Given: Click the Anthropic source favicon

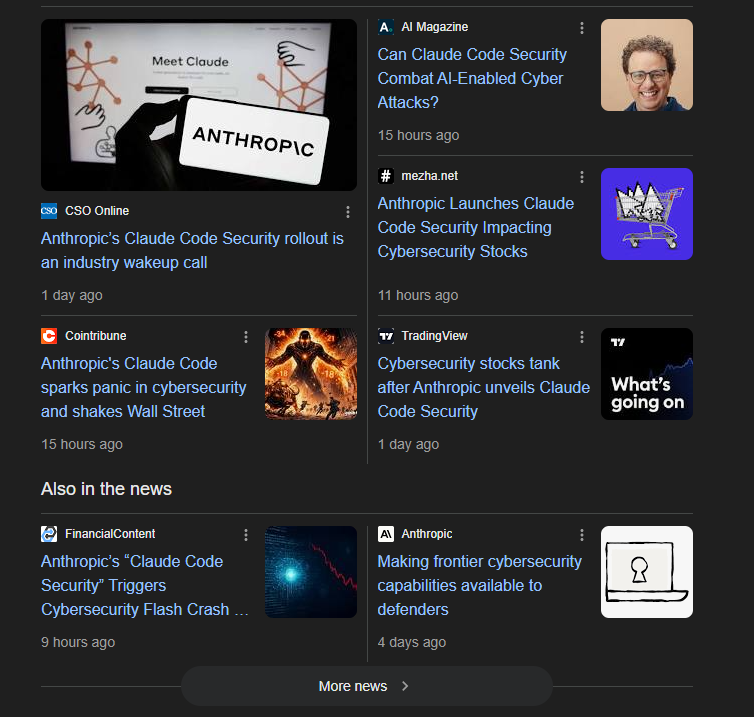Looking at the screenshot, I should [386, 534].
